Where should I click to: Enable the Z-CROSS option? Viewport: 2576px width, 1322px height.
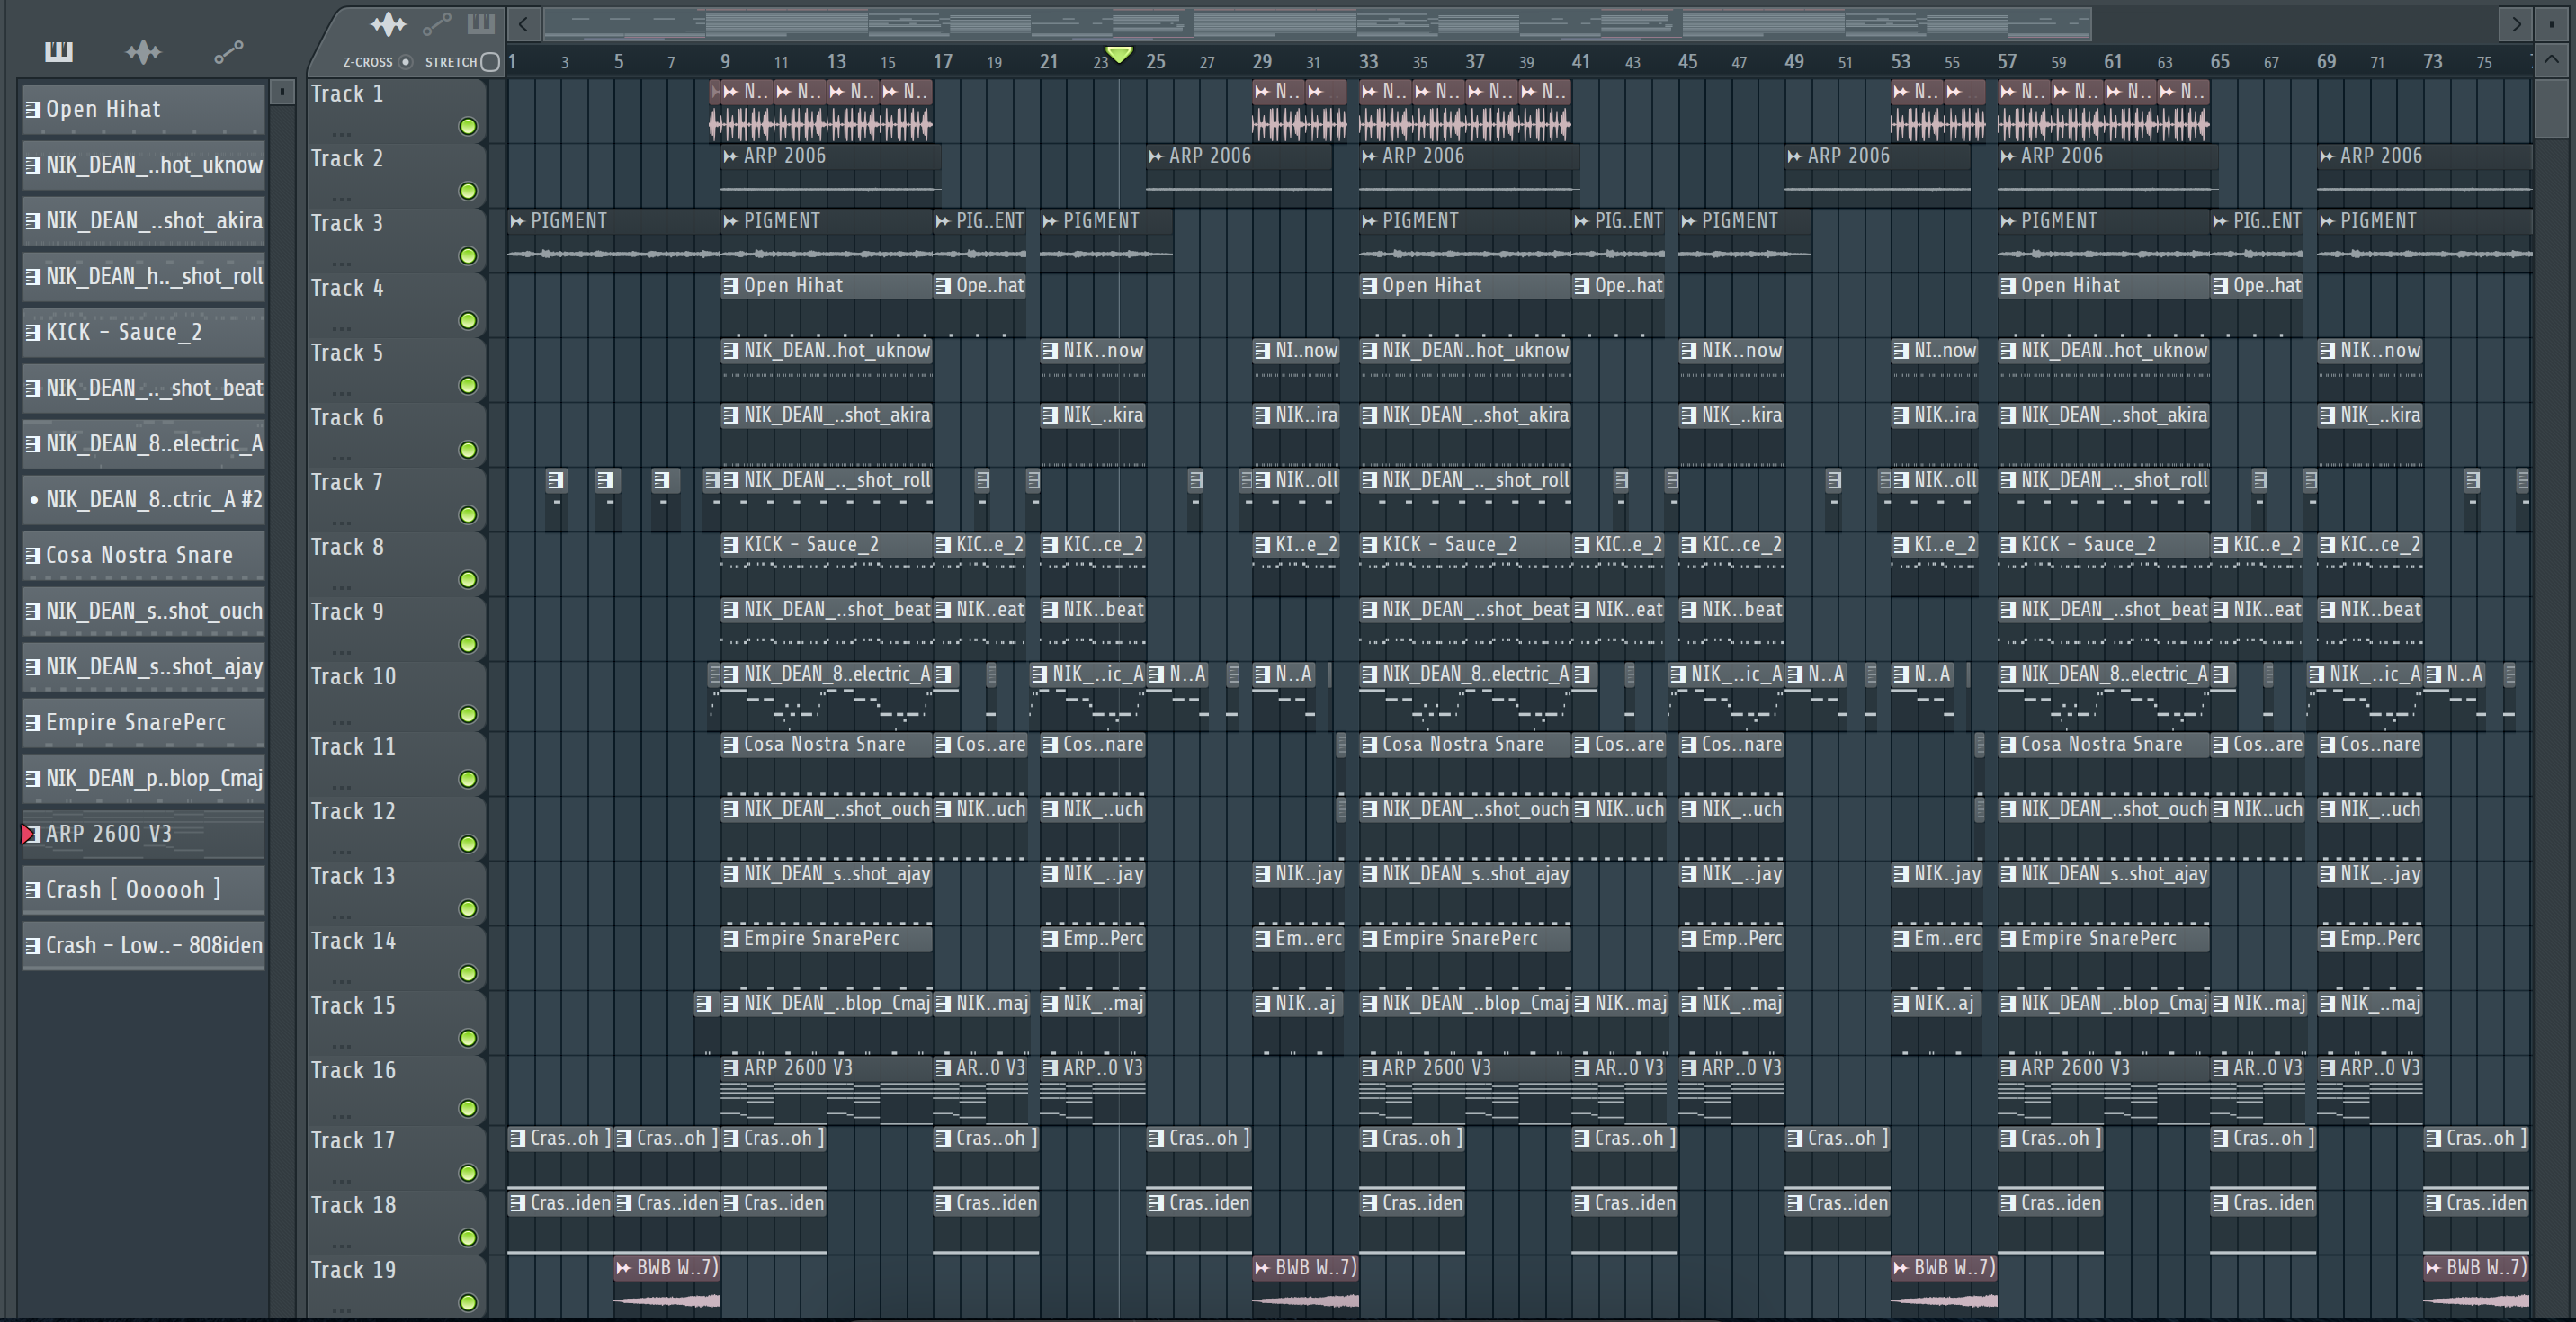(x=405, y=62)
